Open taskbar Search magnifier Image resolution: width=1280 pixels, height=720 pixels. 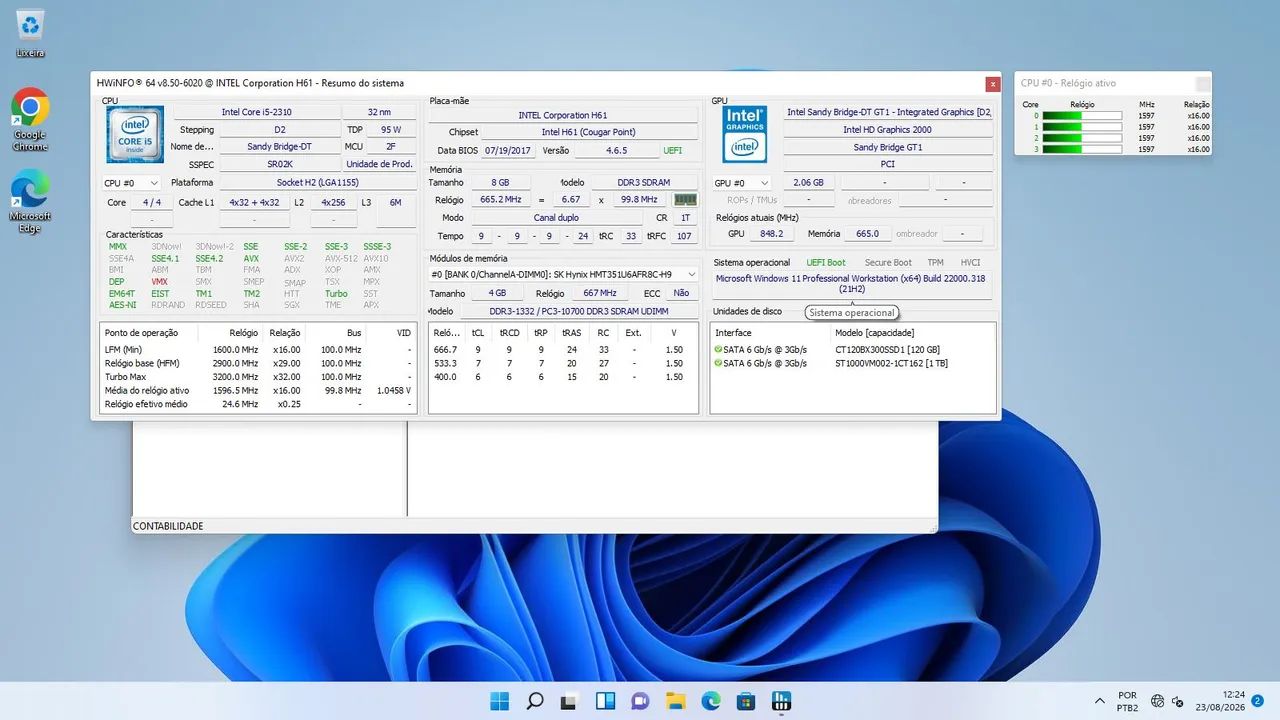[535, 701]
